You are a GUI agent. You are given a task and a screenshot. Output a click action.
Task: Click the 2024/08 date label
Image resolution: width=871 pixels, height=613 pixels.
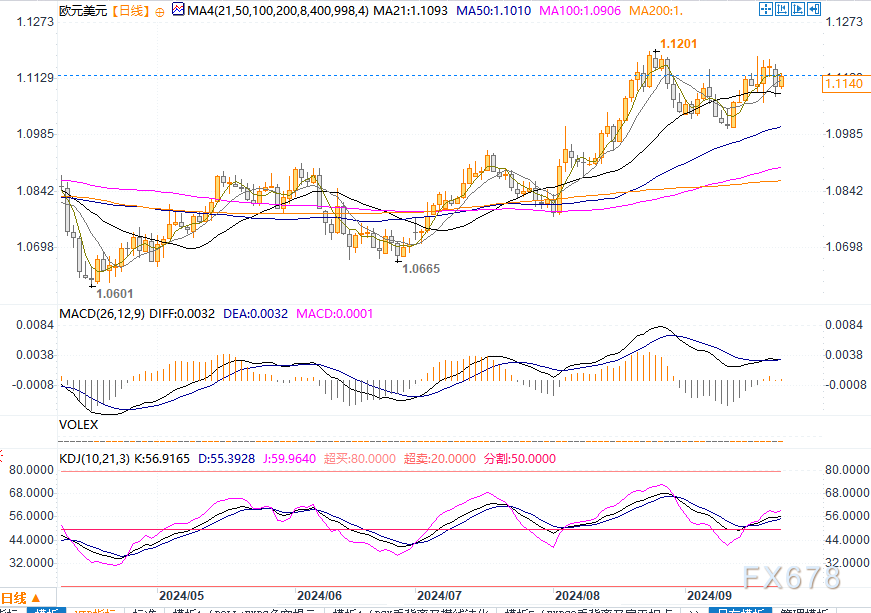578,596
